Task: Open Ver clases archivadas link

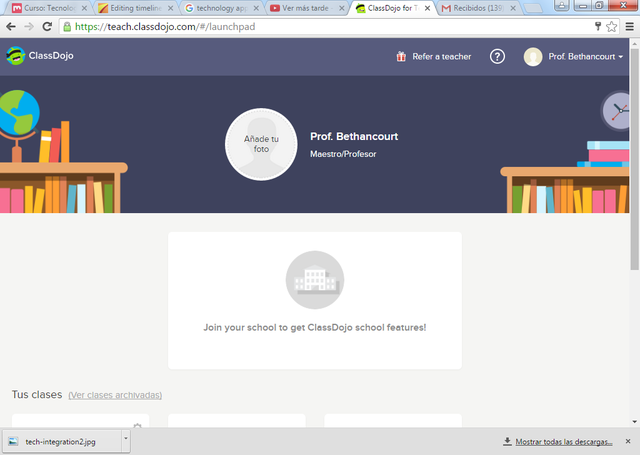Action: [115, 395]
